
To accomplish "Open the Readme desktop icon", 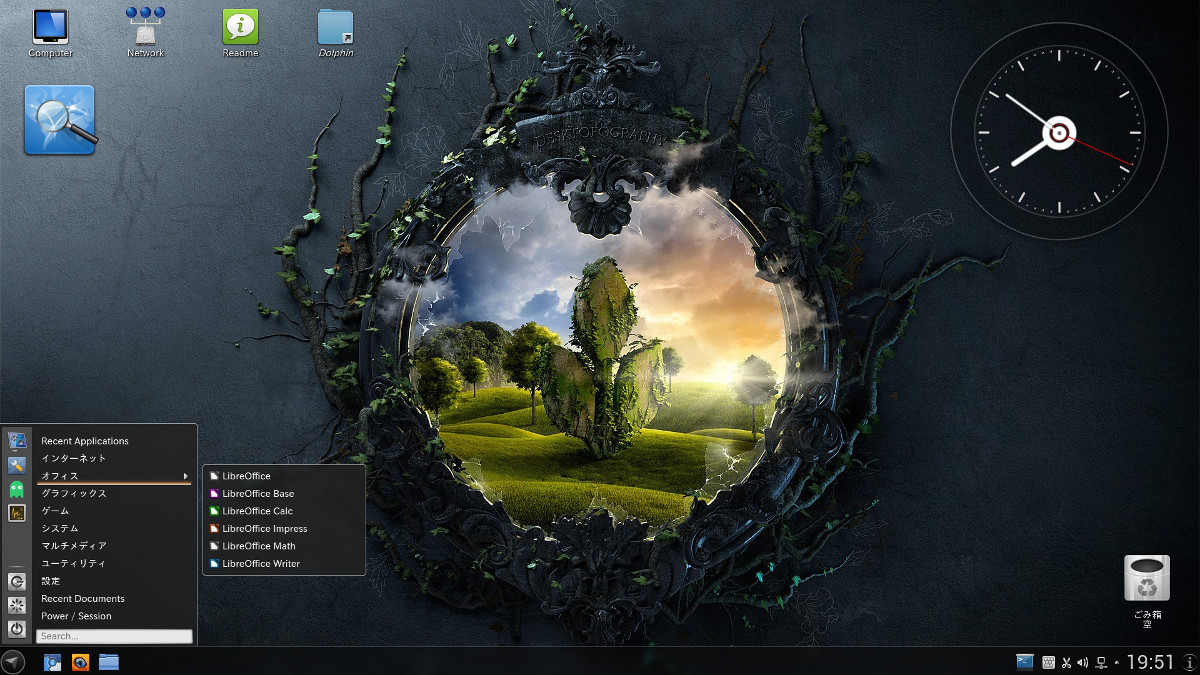I will [x=240, y=32].
